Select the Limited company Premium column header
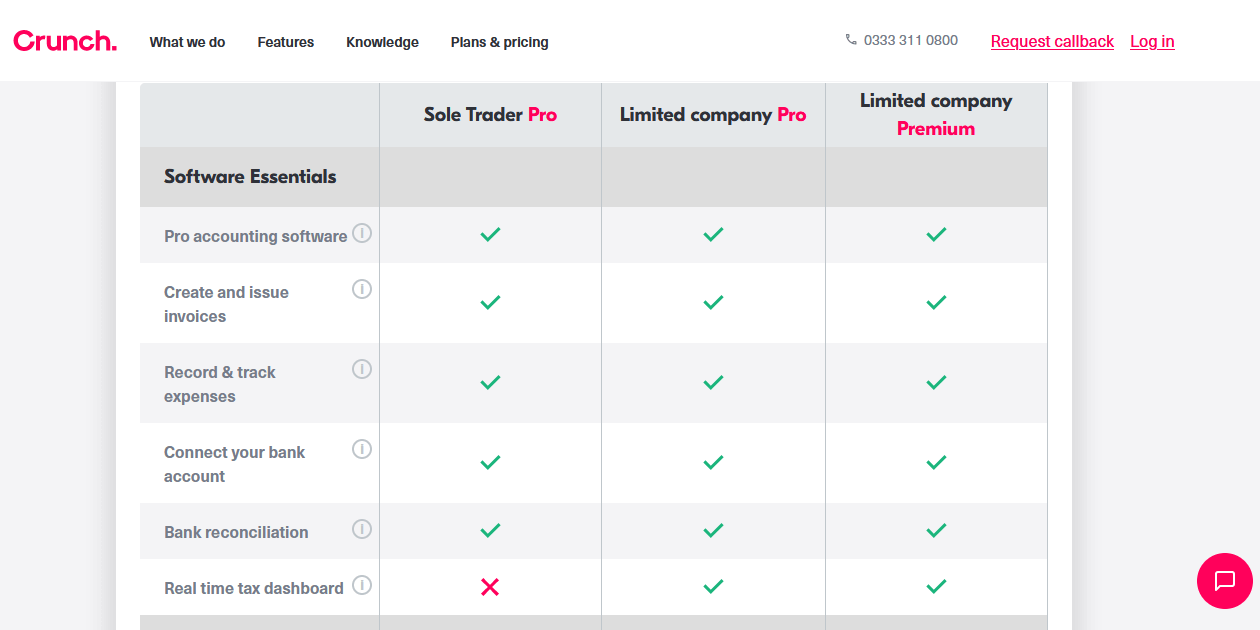Image resolution: width=1260 pixels, height=630 pixels. click(936, 114)
